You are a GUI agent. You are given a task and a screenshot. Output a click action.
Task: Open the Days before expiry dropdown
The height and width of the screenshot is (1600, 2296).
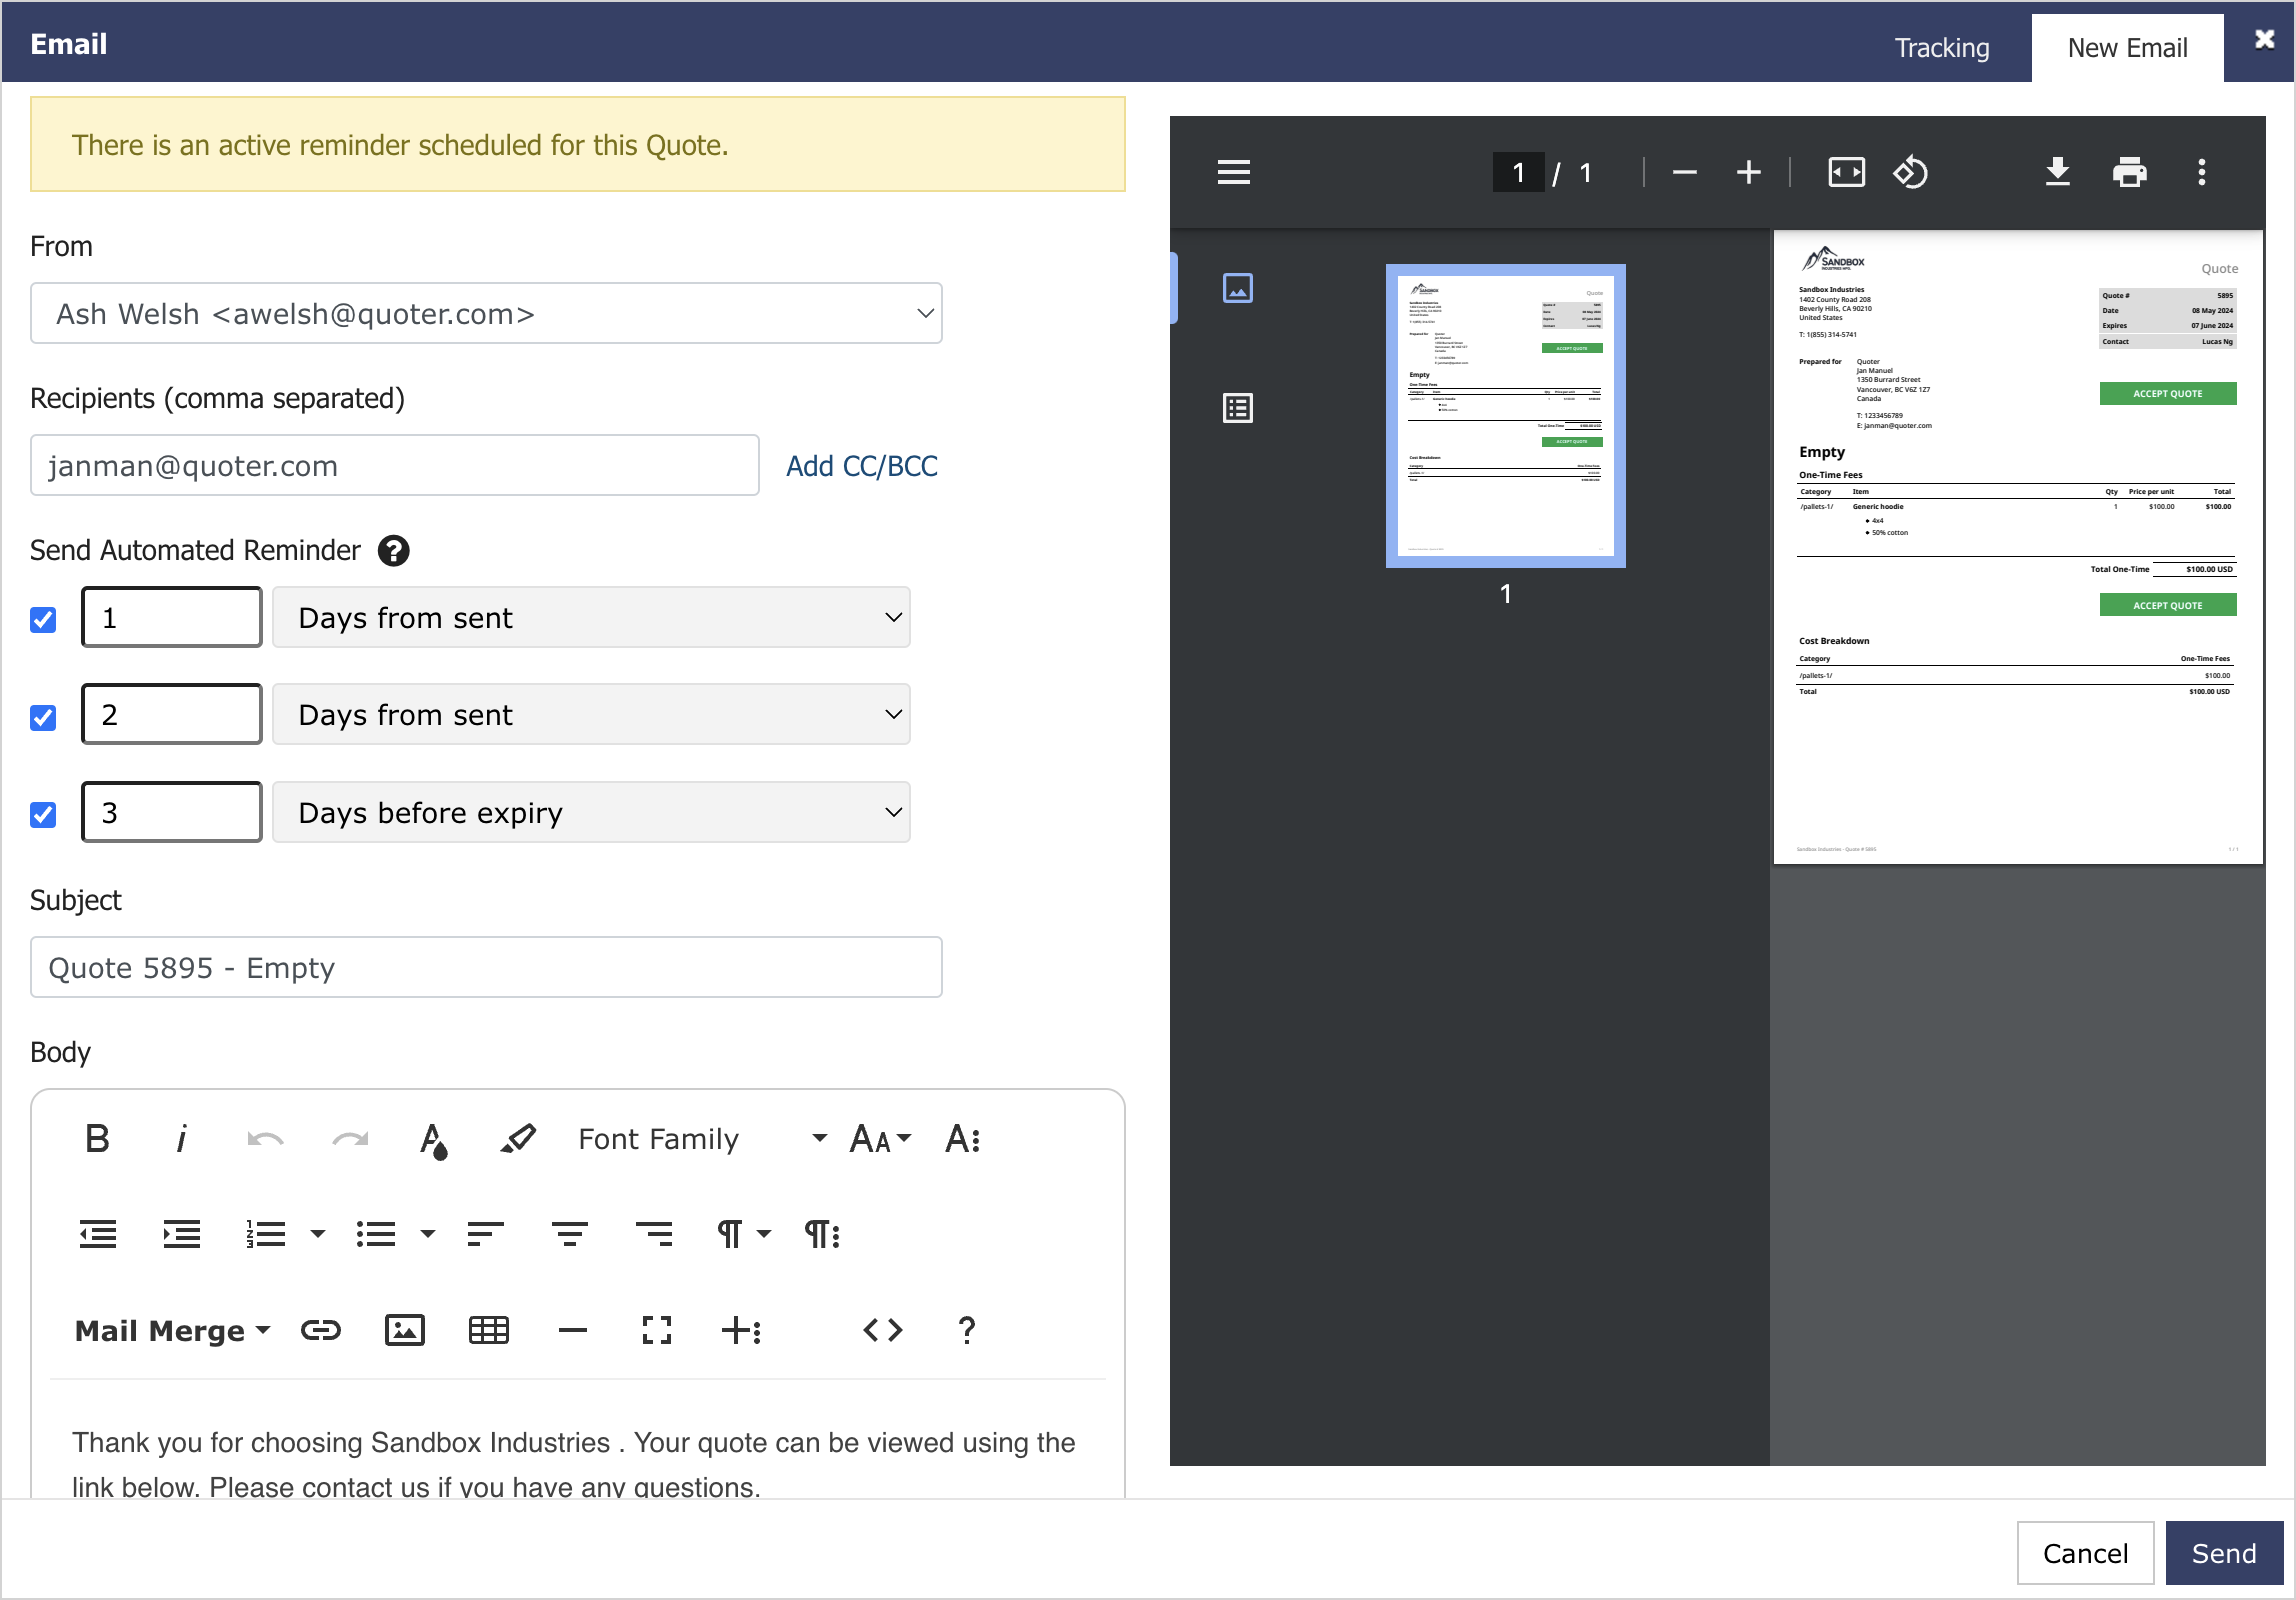tap(591, 813)
